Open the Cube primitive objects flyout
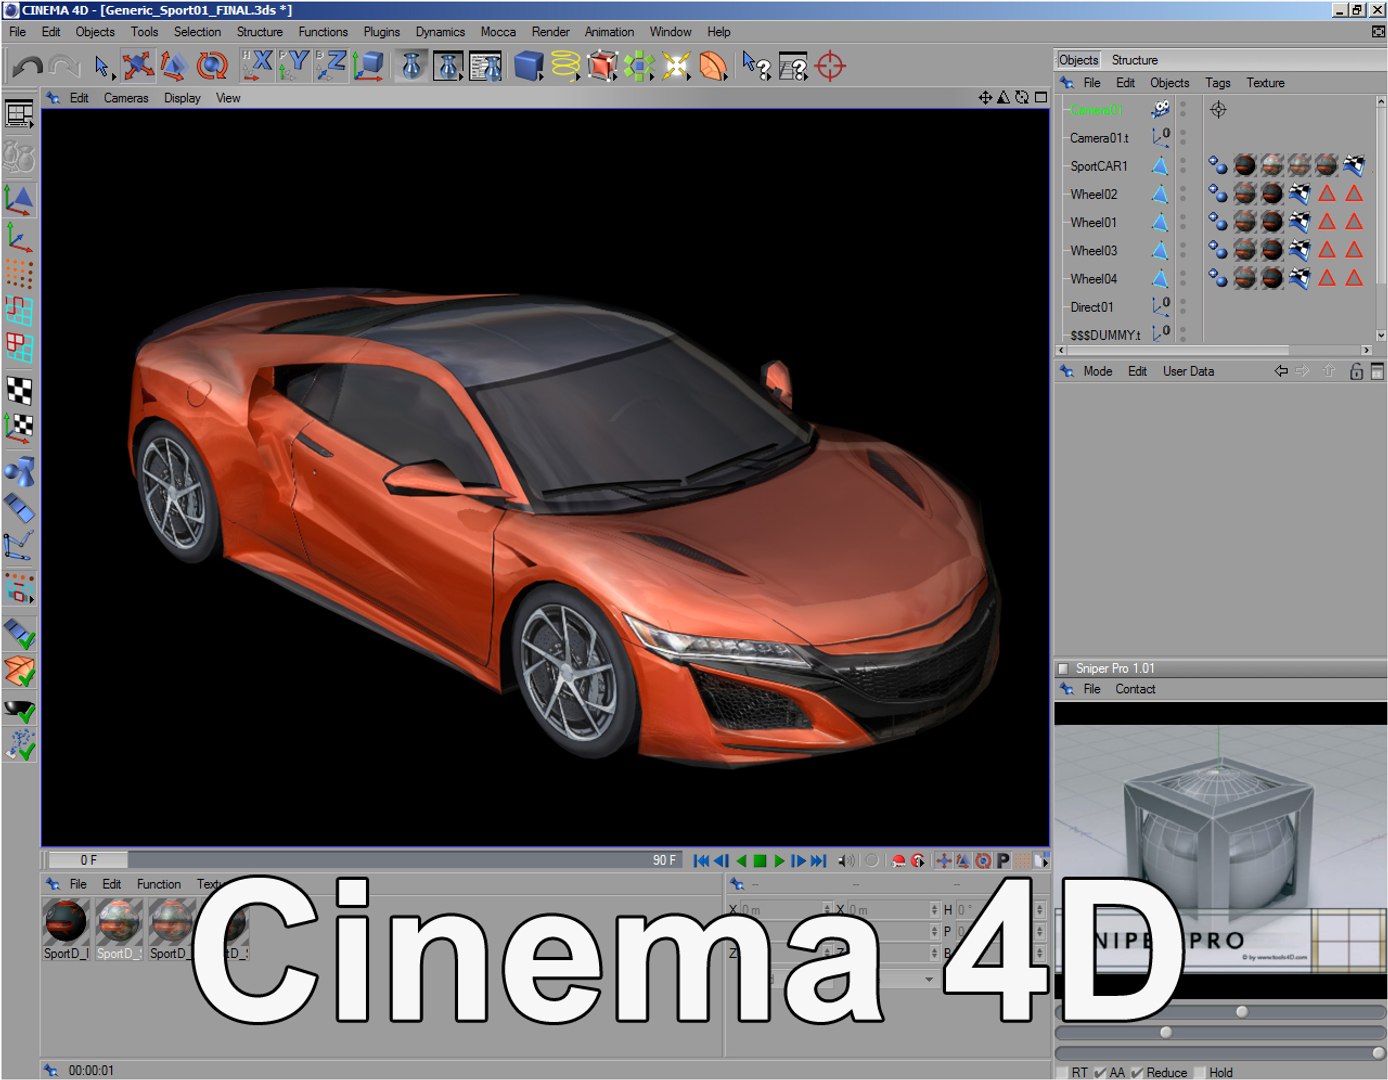 [529, 66]
